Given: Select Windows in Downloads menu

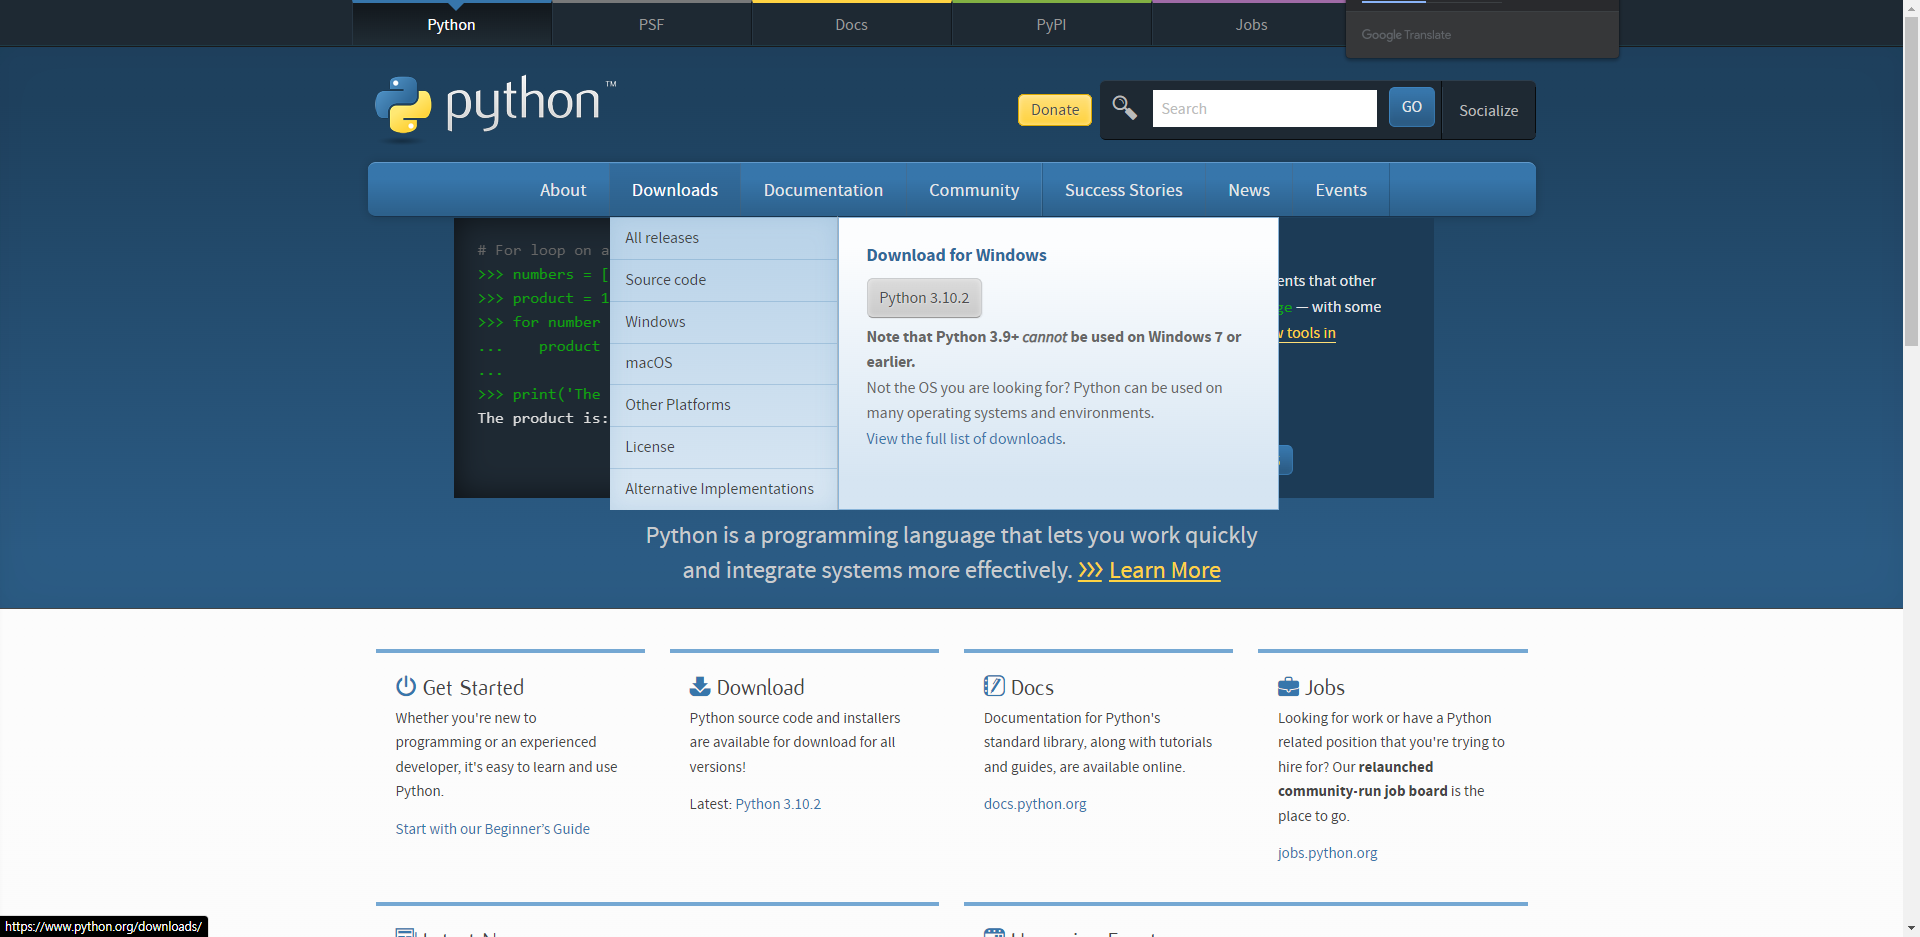Looking at the screenshot, I should [x=724, y=322].
